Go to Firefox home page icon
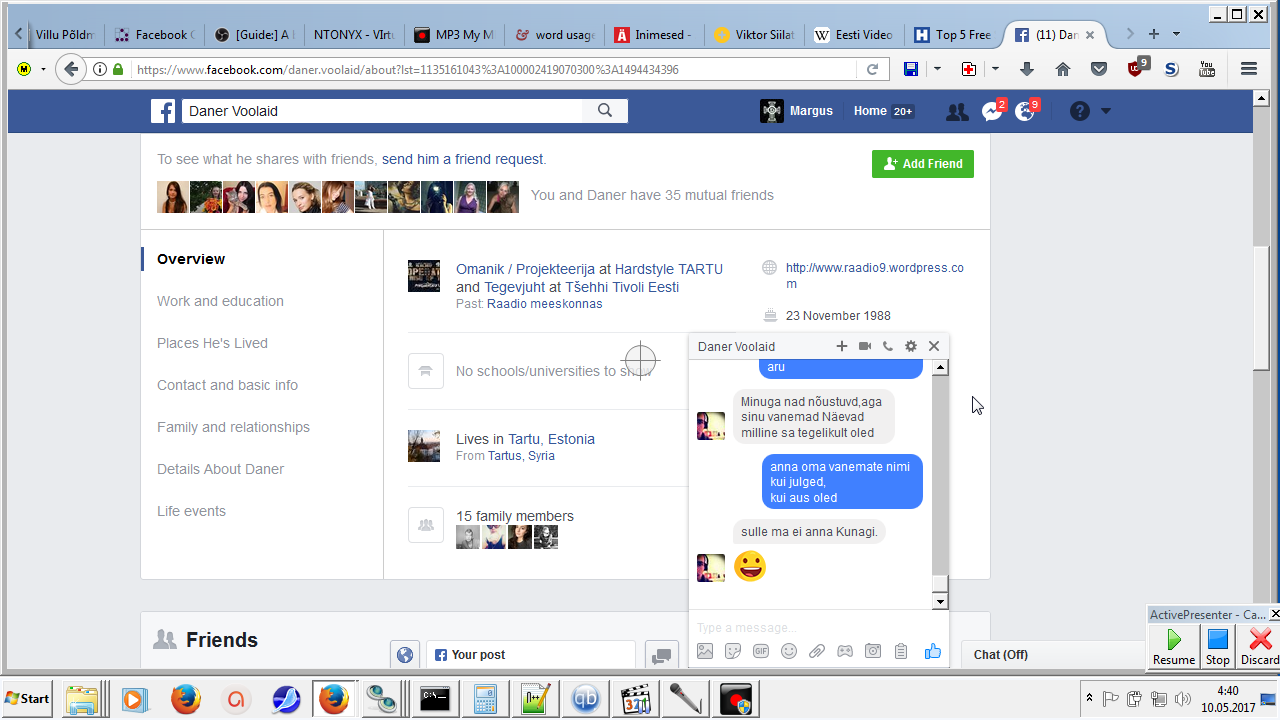 (1063, 69)
